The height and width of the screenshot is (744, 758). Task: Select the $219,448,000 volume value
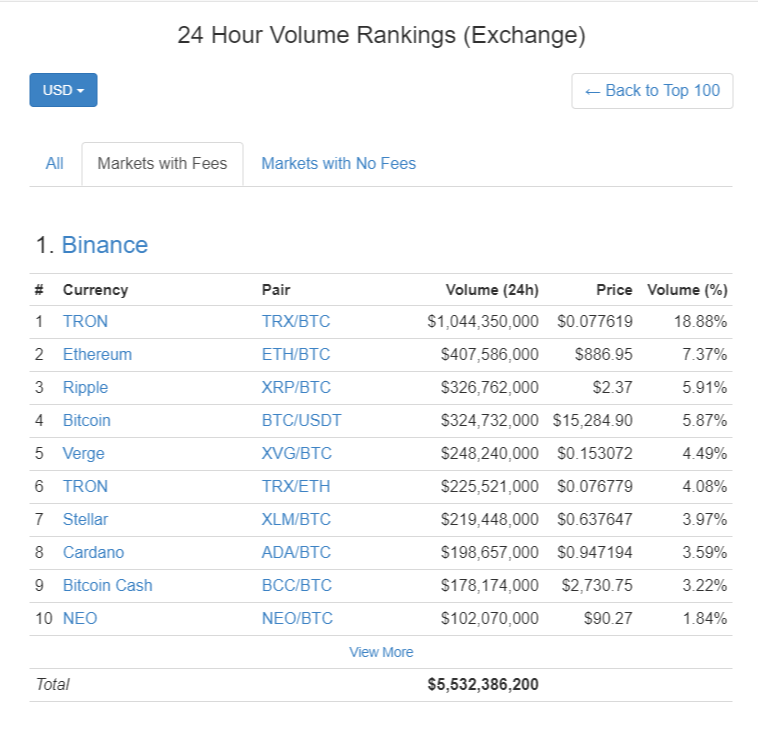tap(490, 519)
